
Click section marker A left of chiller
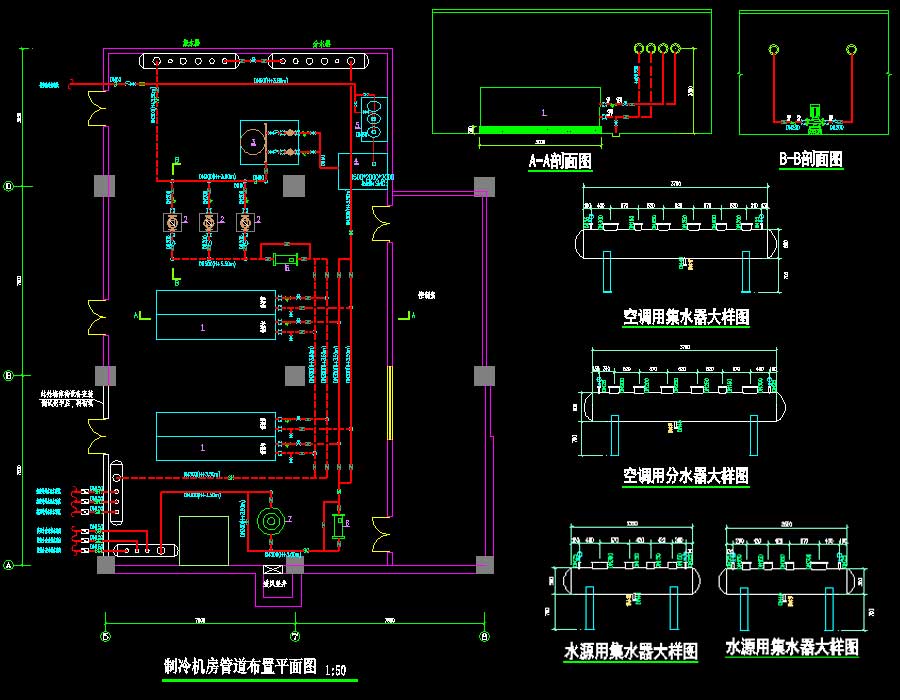click(142, 315)
